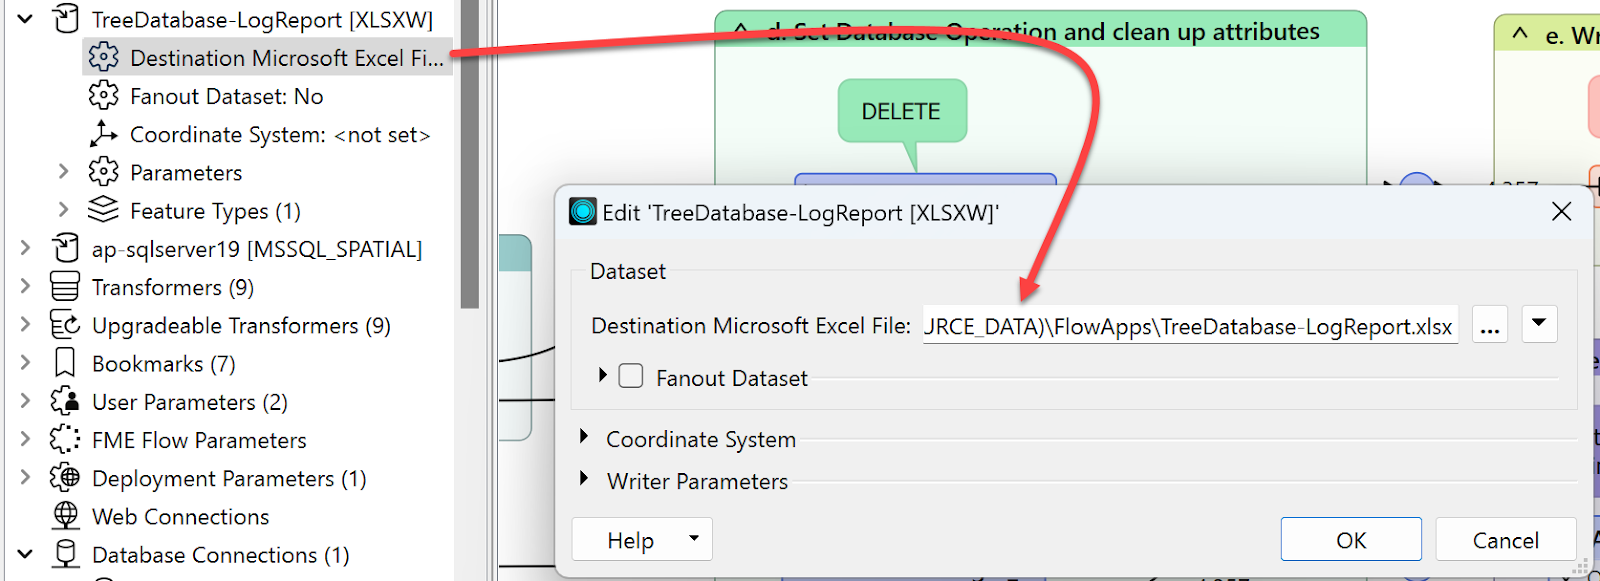Expand the Bookmarks (7) node
Image resolution: width=1600 pixels, height=581 pixels.
[x=26, y=363]
